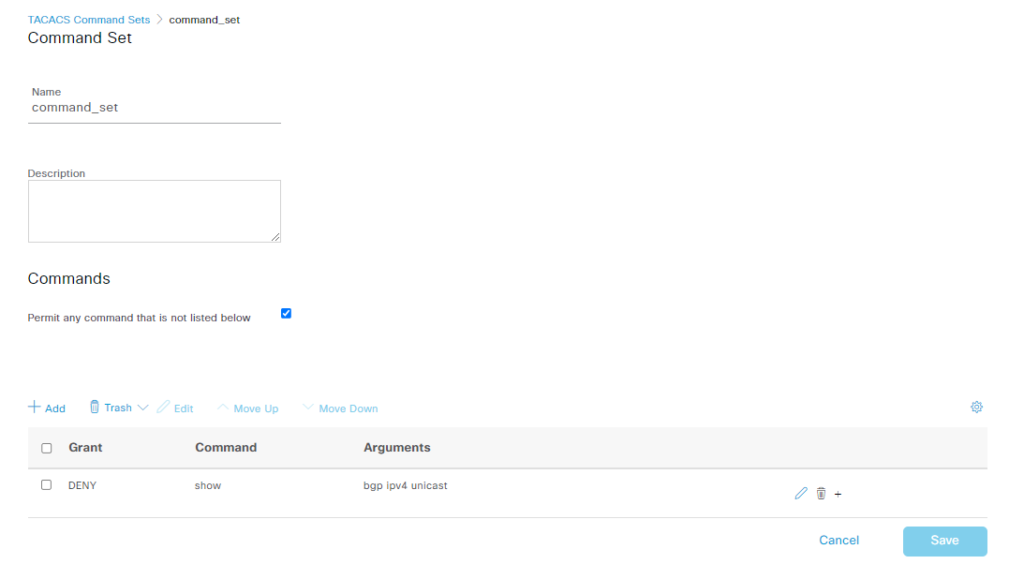
Task: Click the Cancel link
Action: pos(839,540)
